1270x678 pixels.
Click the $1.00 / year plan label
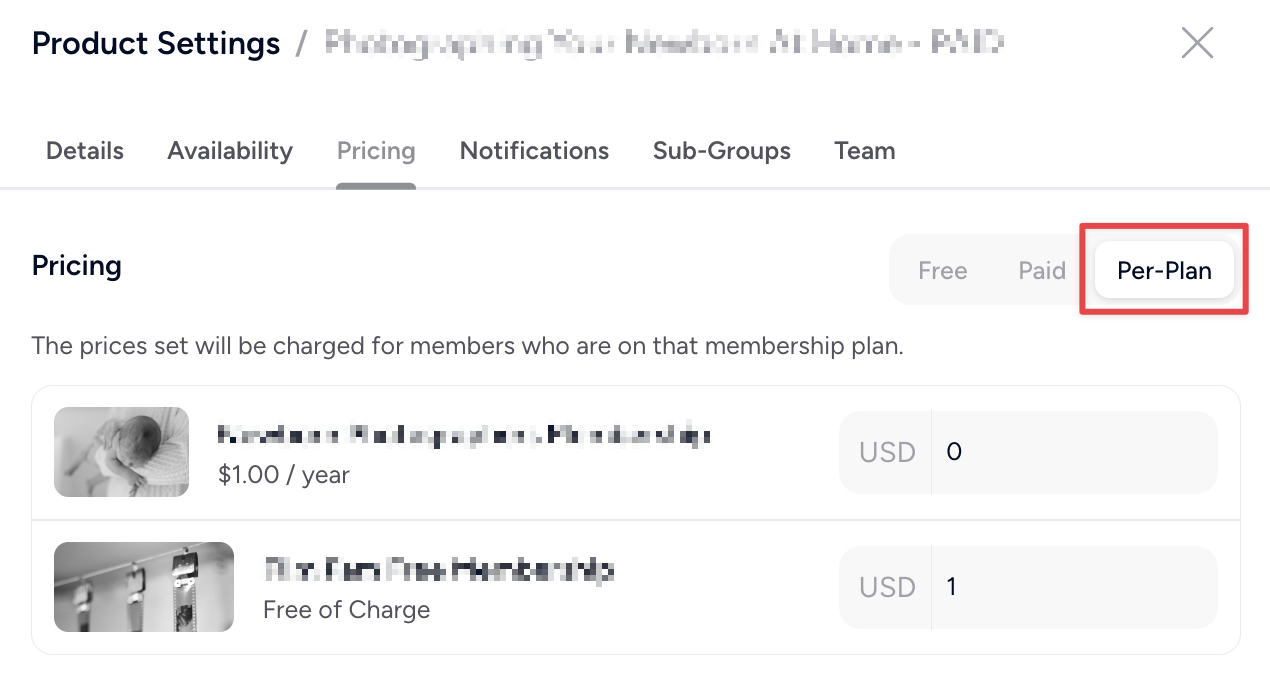pos(284,474)
